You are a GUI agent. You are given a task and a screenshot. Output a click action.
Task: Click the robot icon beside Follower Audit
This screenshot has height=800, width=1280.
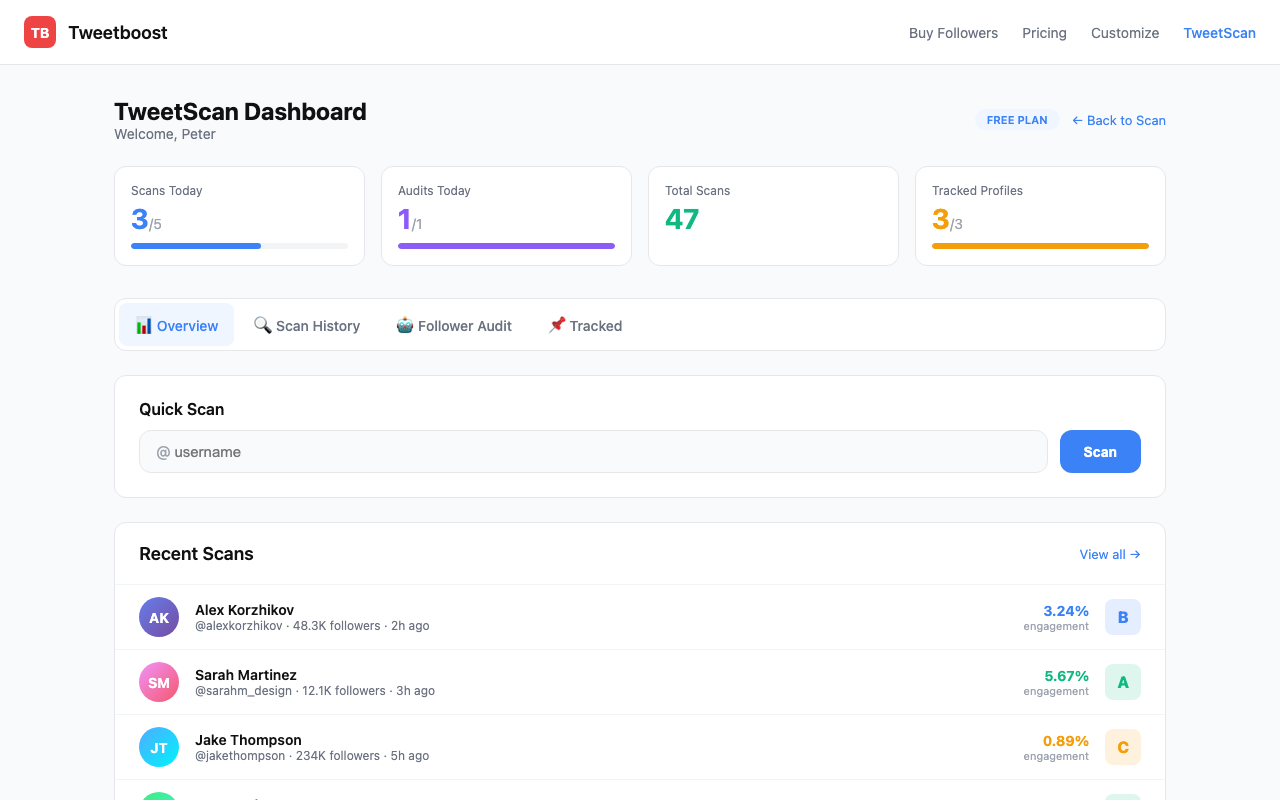tap(405, 325)
